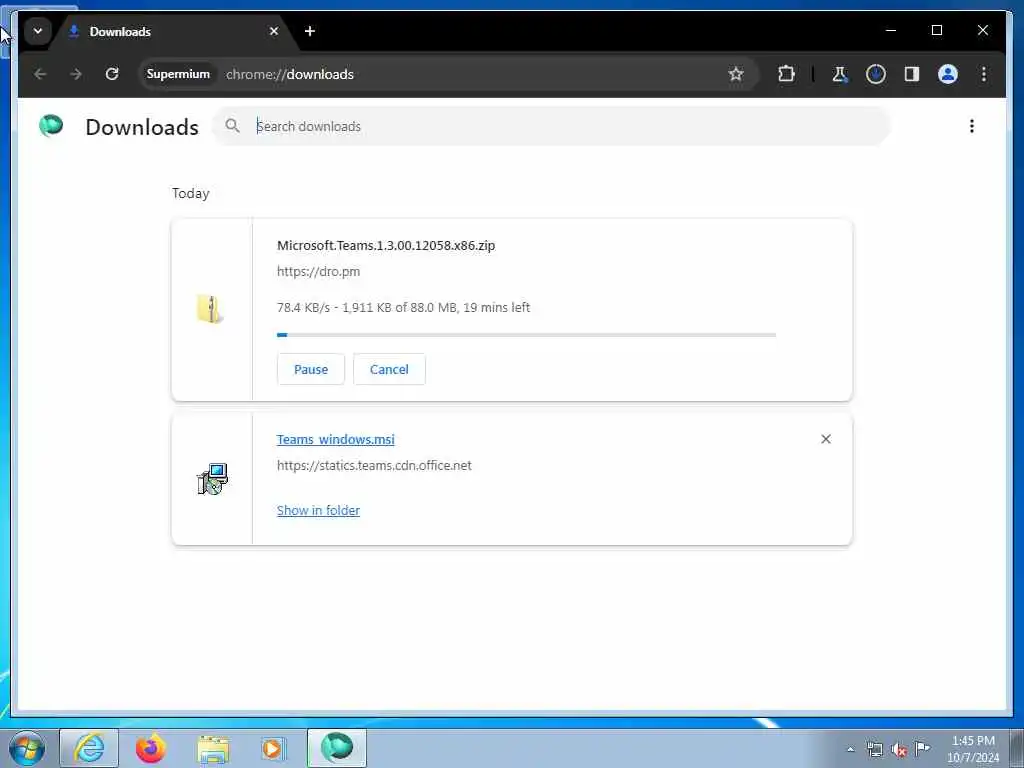Screen dimensions: 1024x768
Task: Click the Supermium site info chip
Action: pos(178,74)
